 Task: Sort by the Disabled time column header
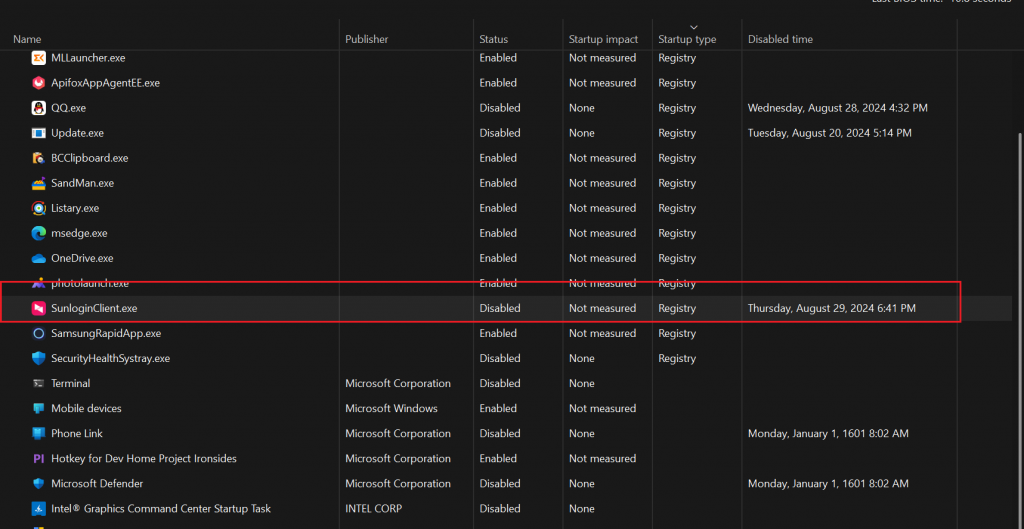(x=780, y=39)
